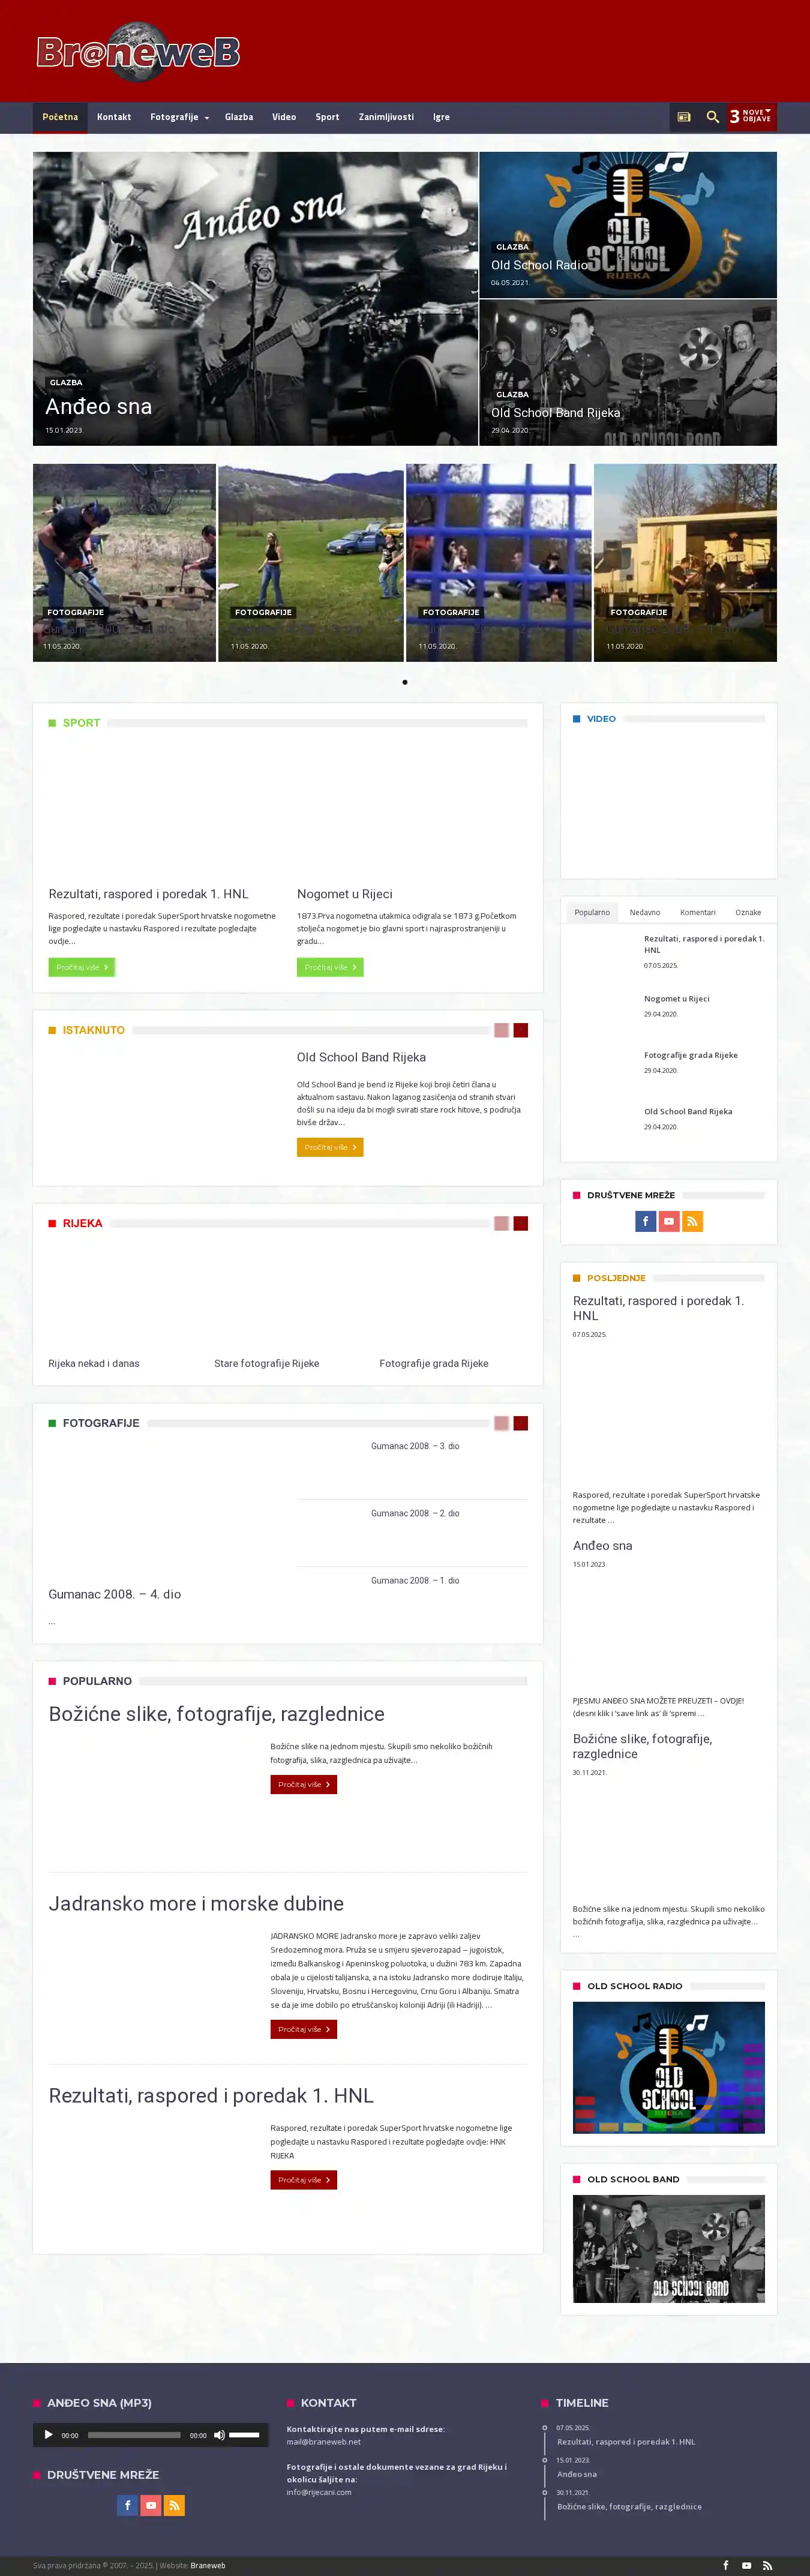Click the news ticker icon in navbar
Viewport: 810px width, 2576px height.
(x=684, y=117)
